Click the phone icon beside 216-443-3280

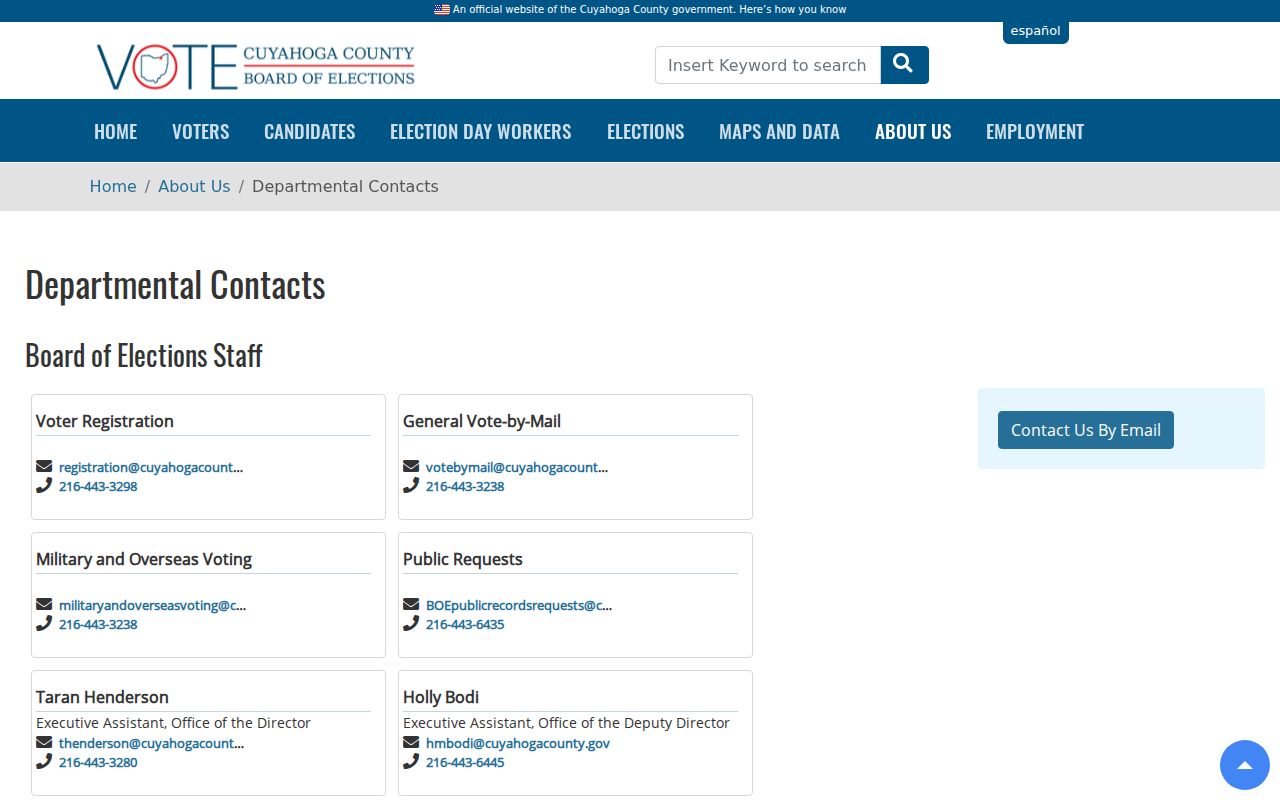point(44,762)
